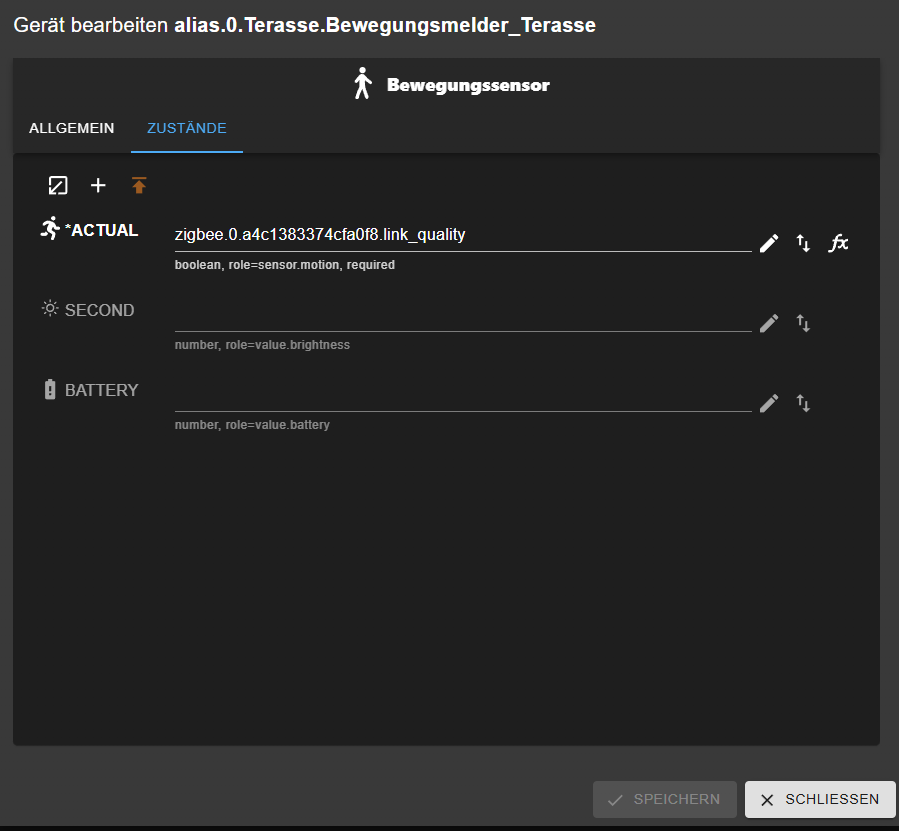Click the running figure icon beside ACTUAL
899x831 pixels.
coord(50,229)
